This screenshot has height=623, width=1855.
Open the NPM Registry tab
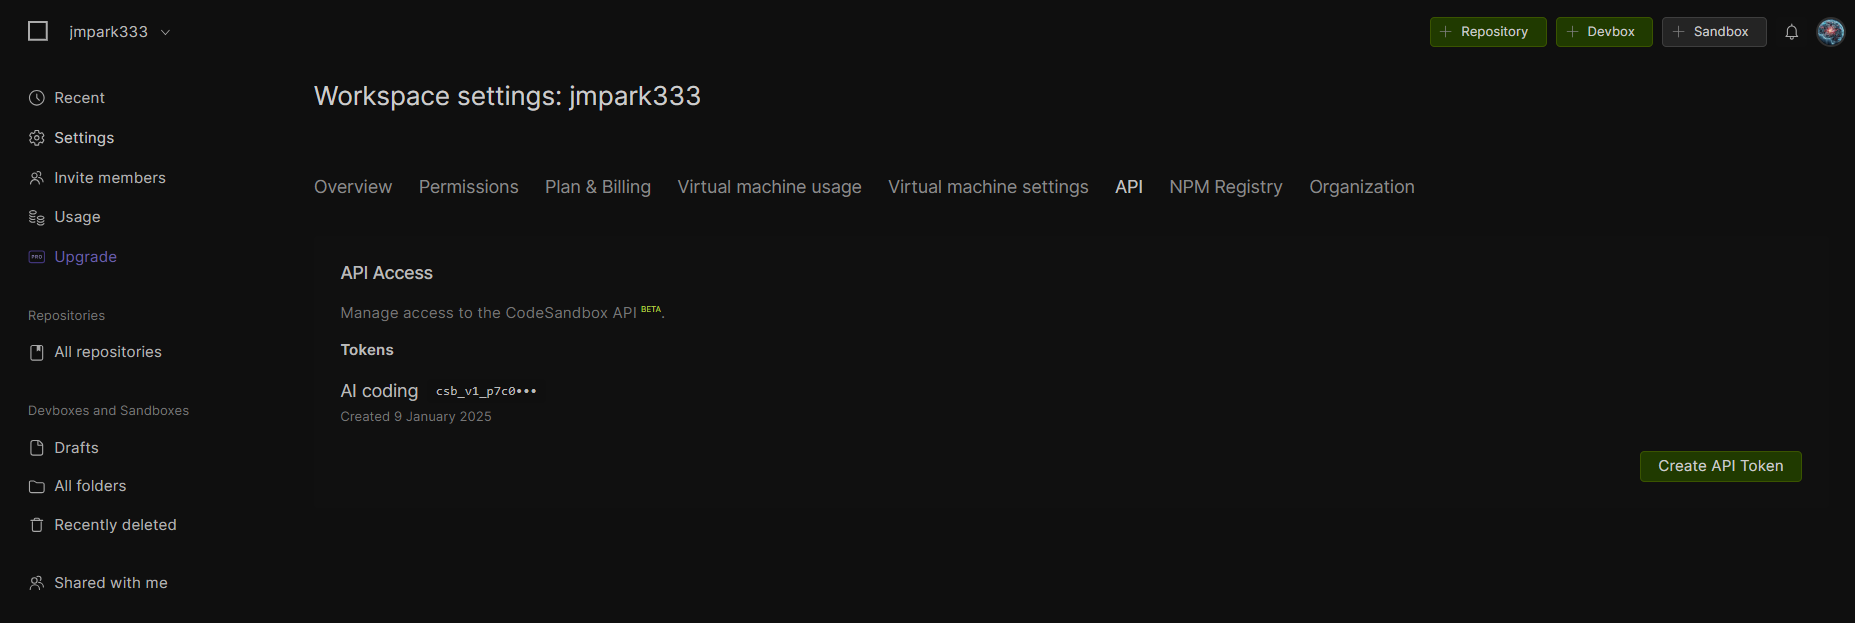pyautogui.click(x=1226, y=187)
